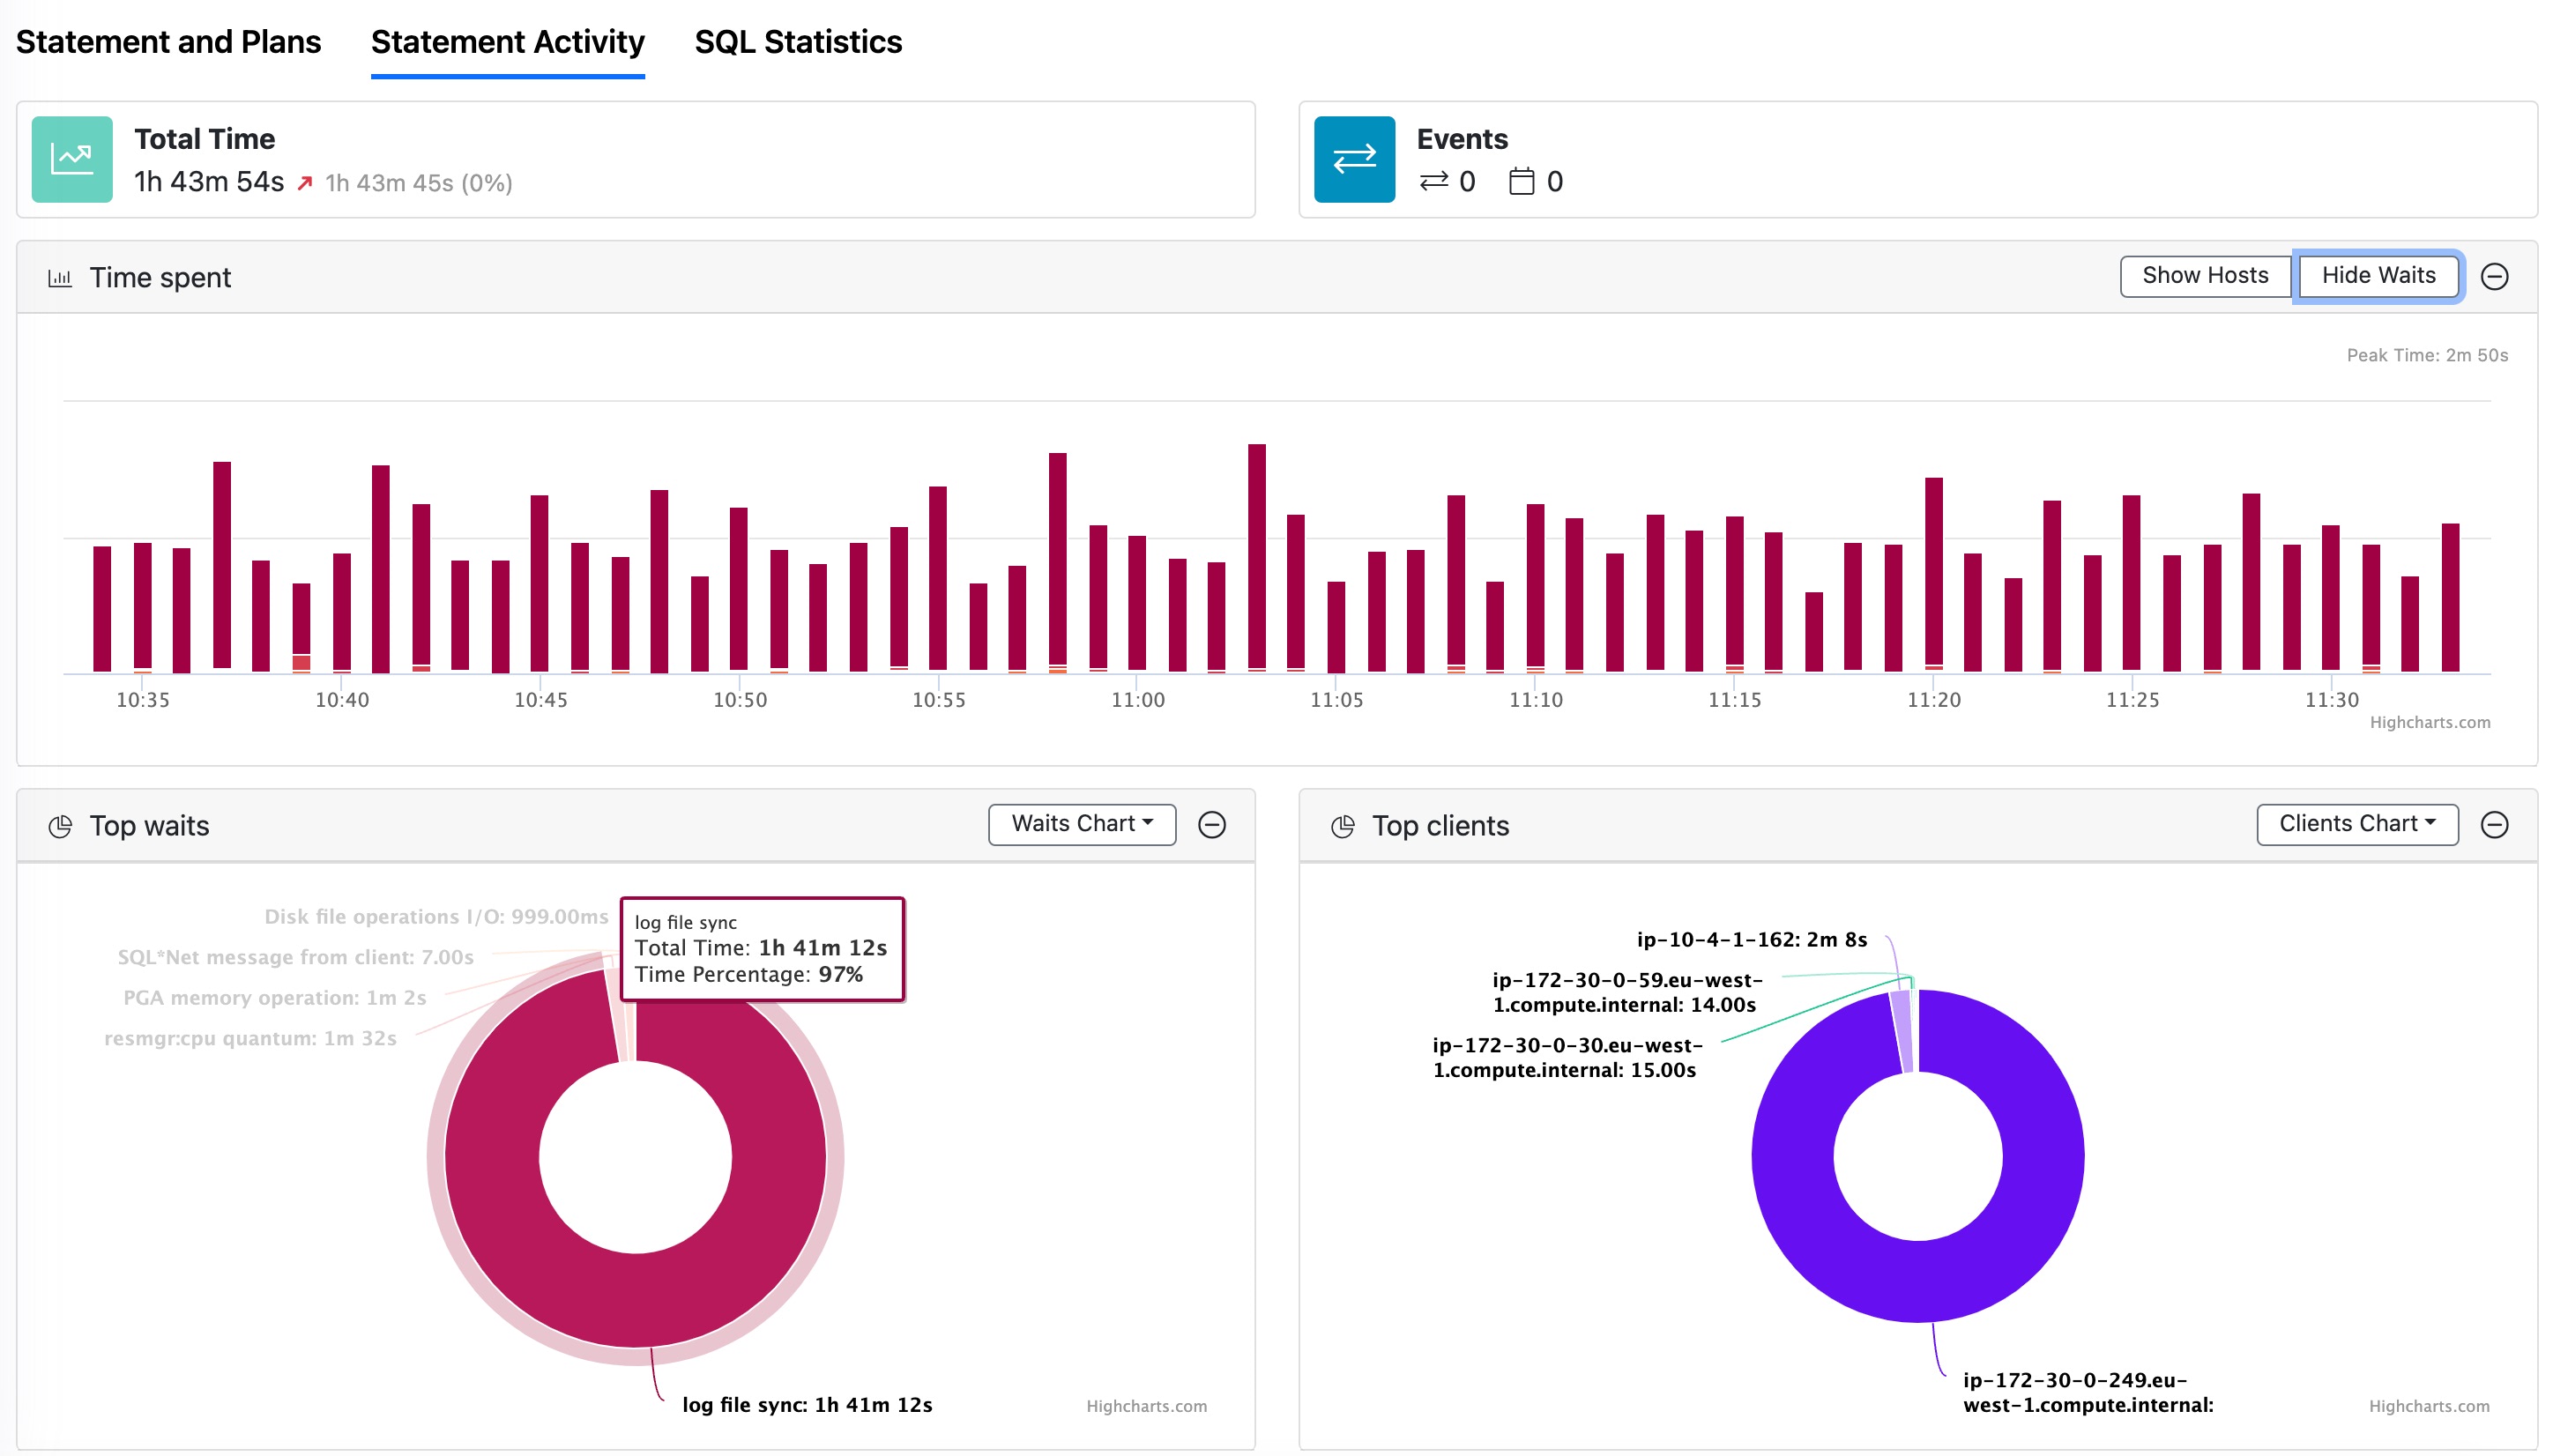Click the ip-10-4-1-162 label on Top clients

(1750, 939)
